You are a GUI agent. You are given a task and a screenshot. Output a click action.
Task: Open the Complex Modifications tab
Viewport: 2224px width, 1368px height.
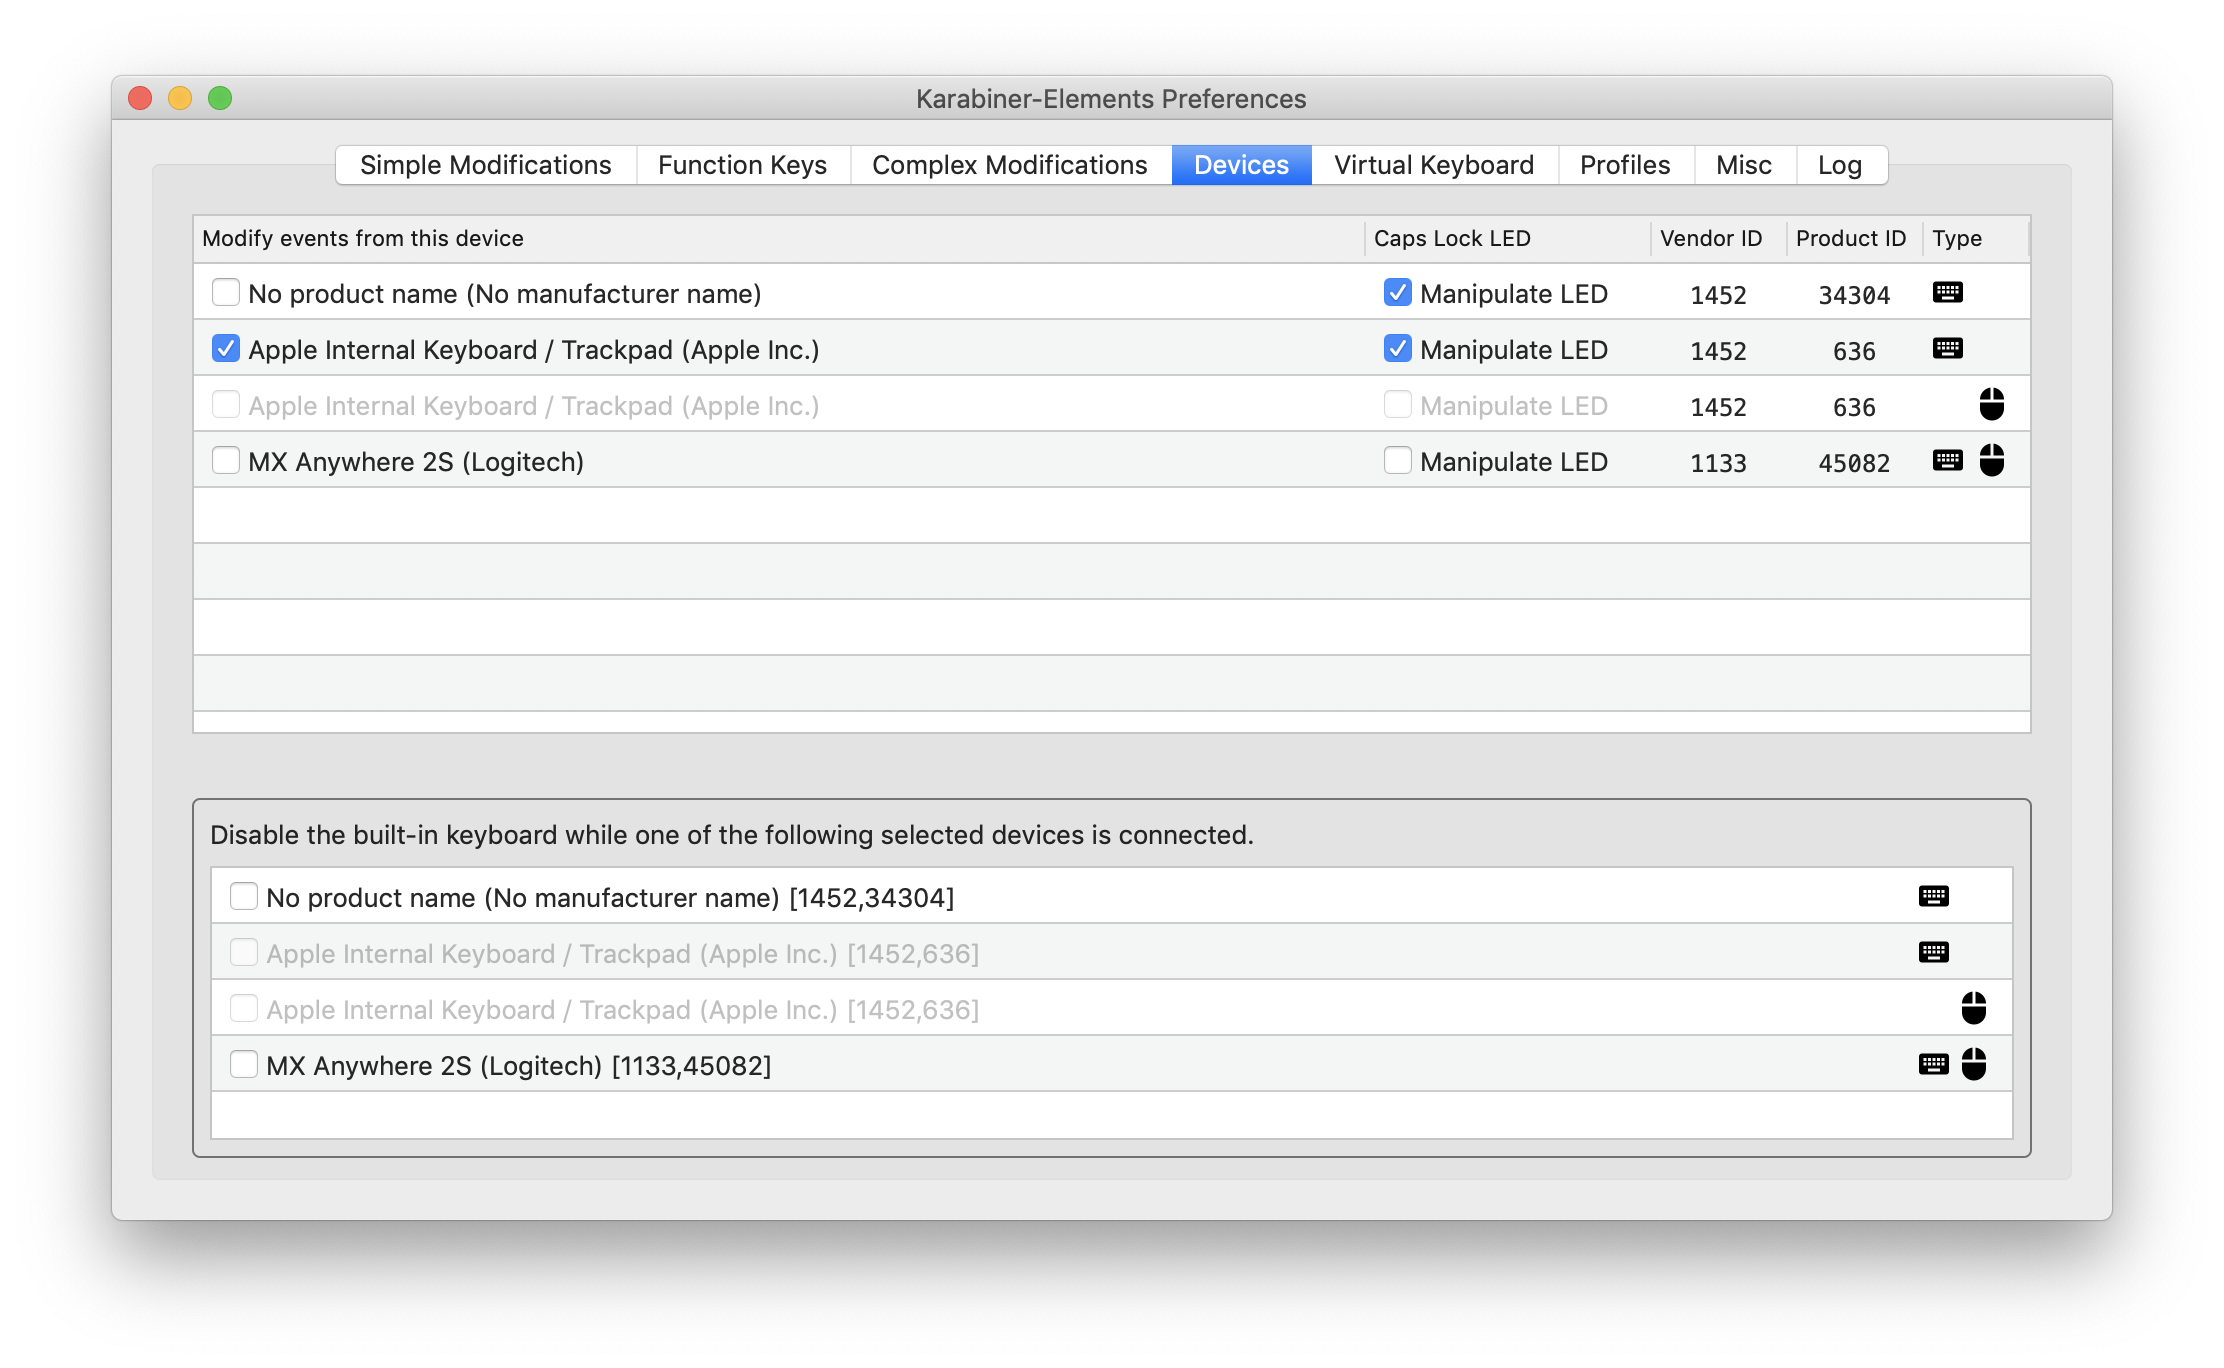coord(1009,165)
